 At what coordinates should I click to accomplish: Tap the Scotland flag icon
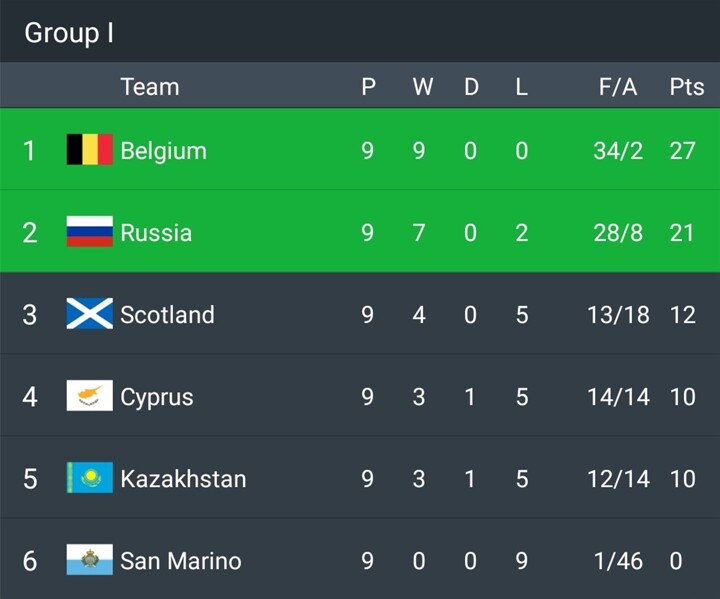(x=89, y=314)
